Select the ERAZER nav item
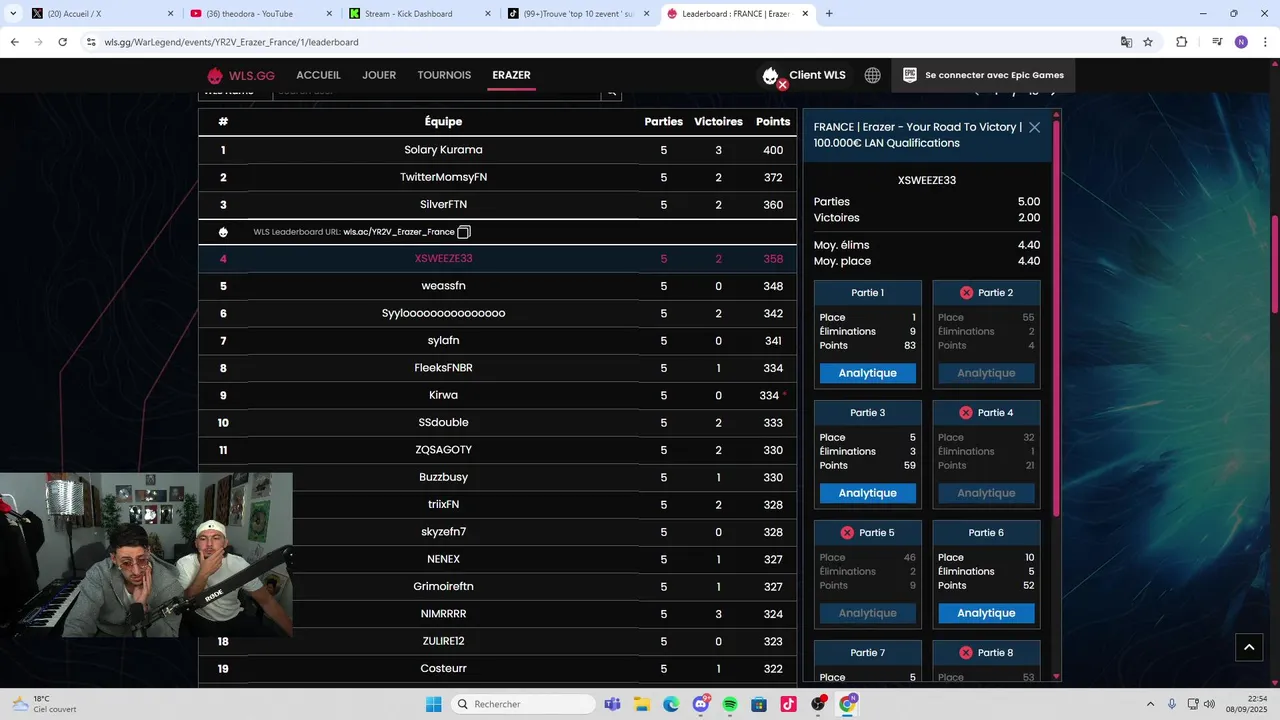This screenshot has width=1280, height=720. 511,75
